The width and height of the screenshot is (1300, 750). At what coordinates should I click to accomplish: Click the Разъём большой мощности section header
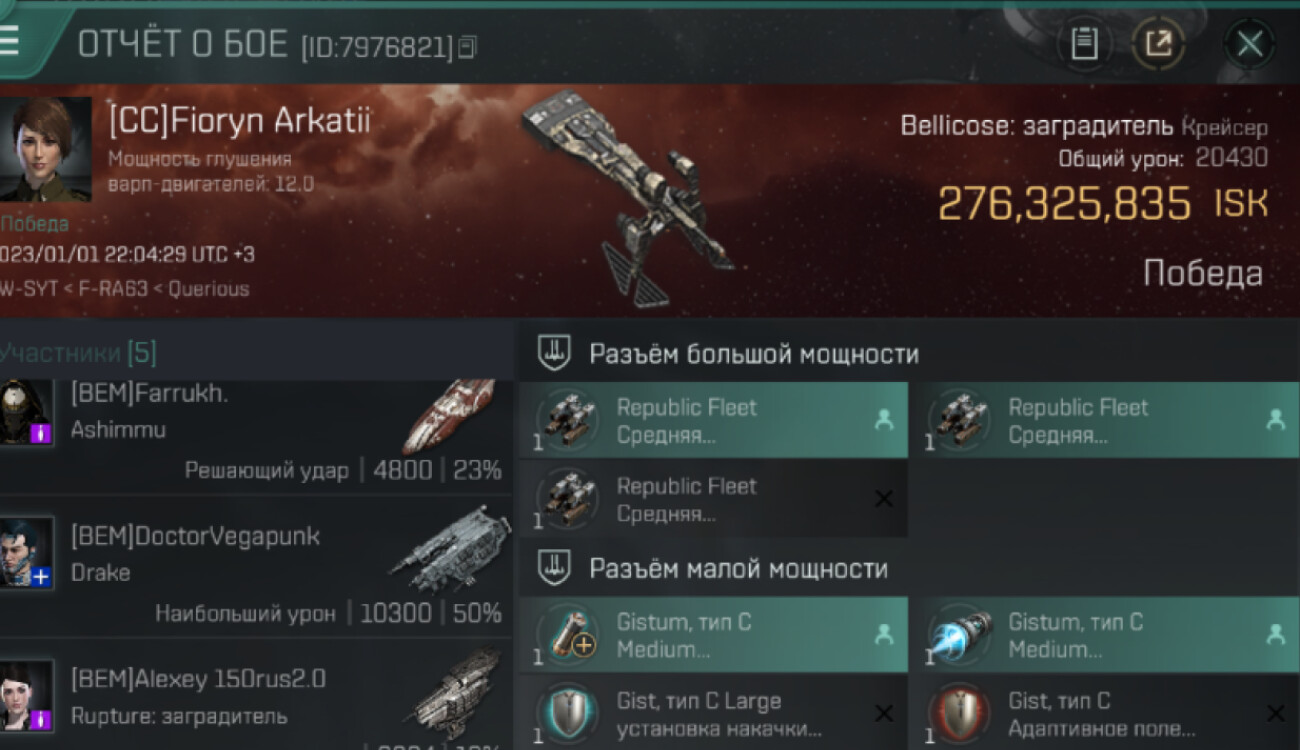(x=753, y=353)
